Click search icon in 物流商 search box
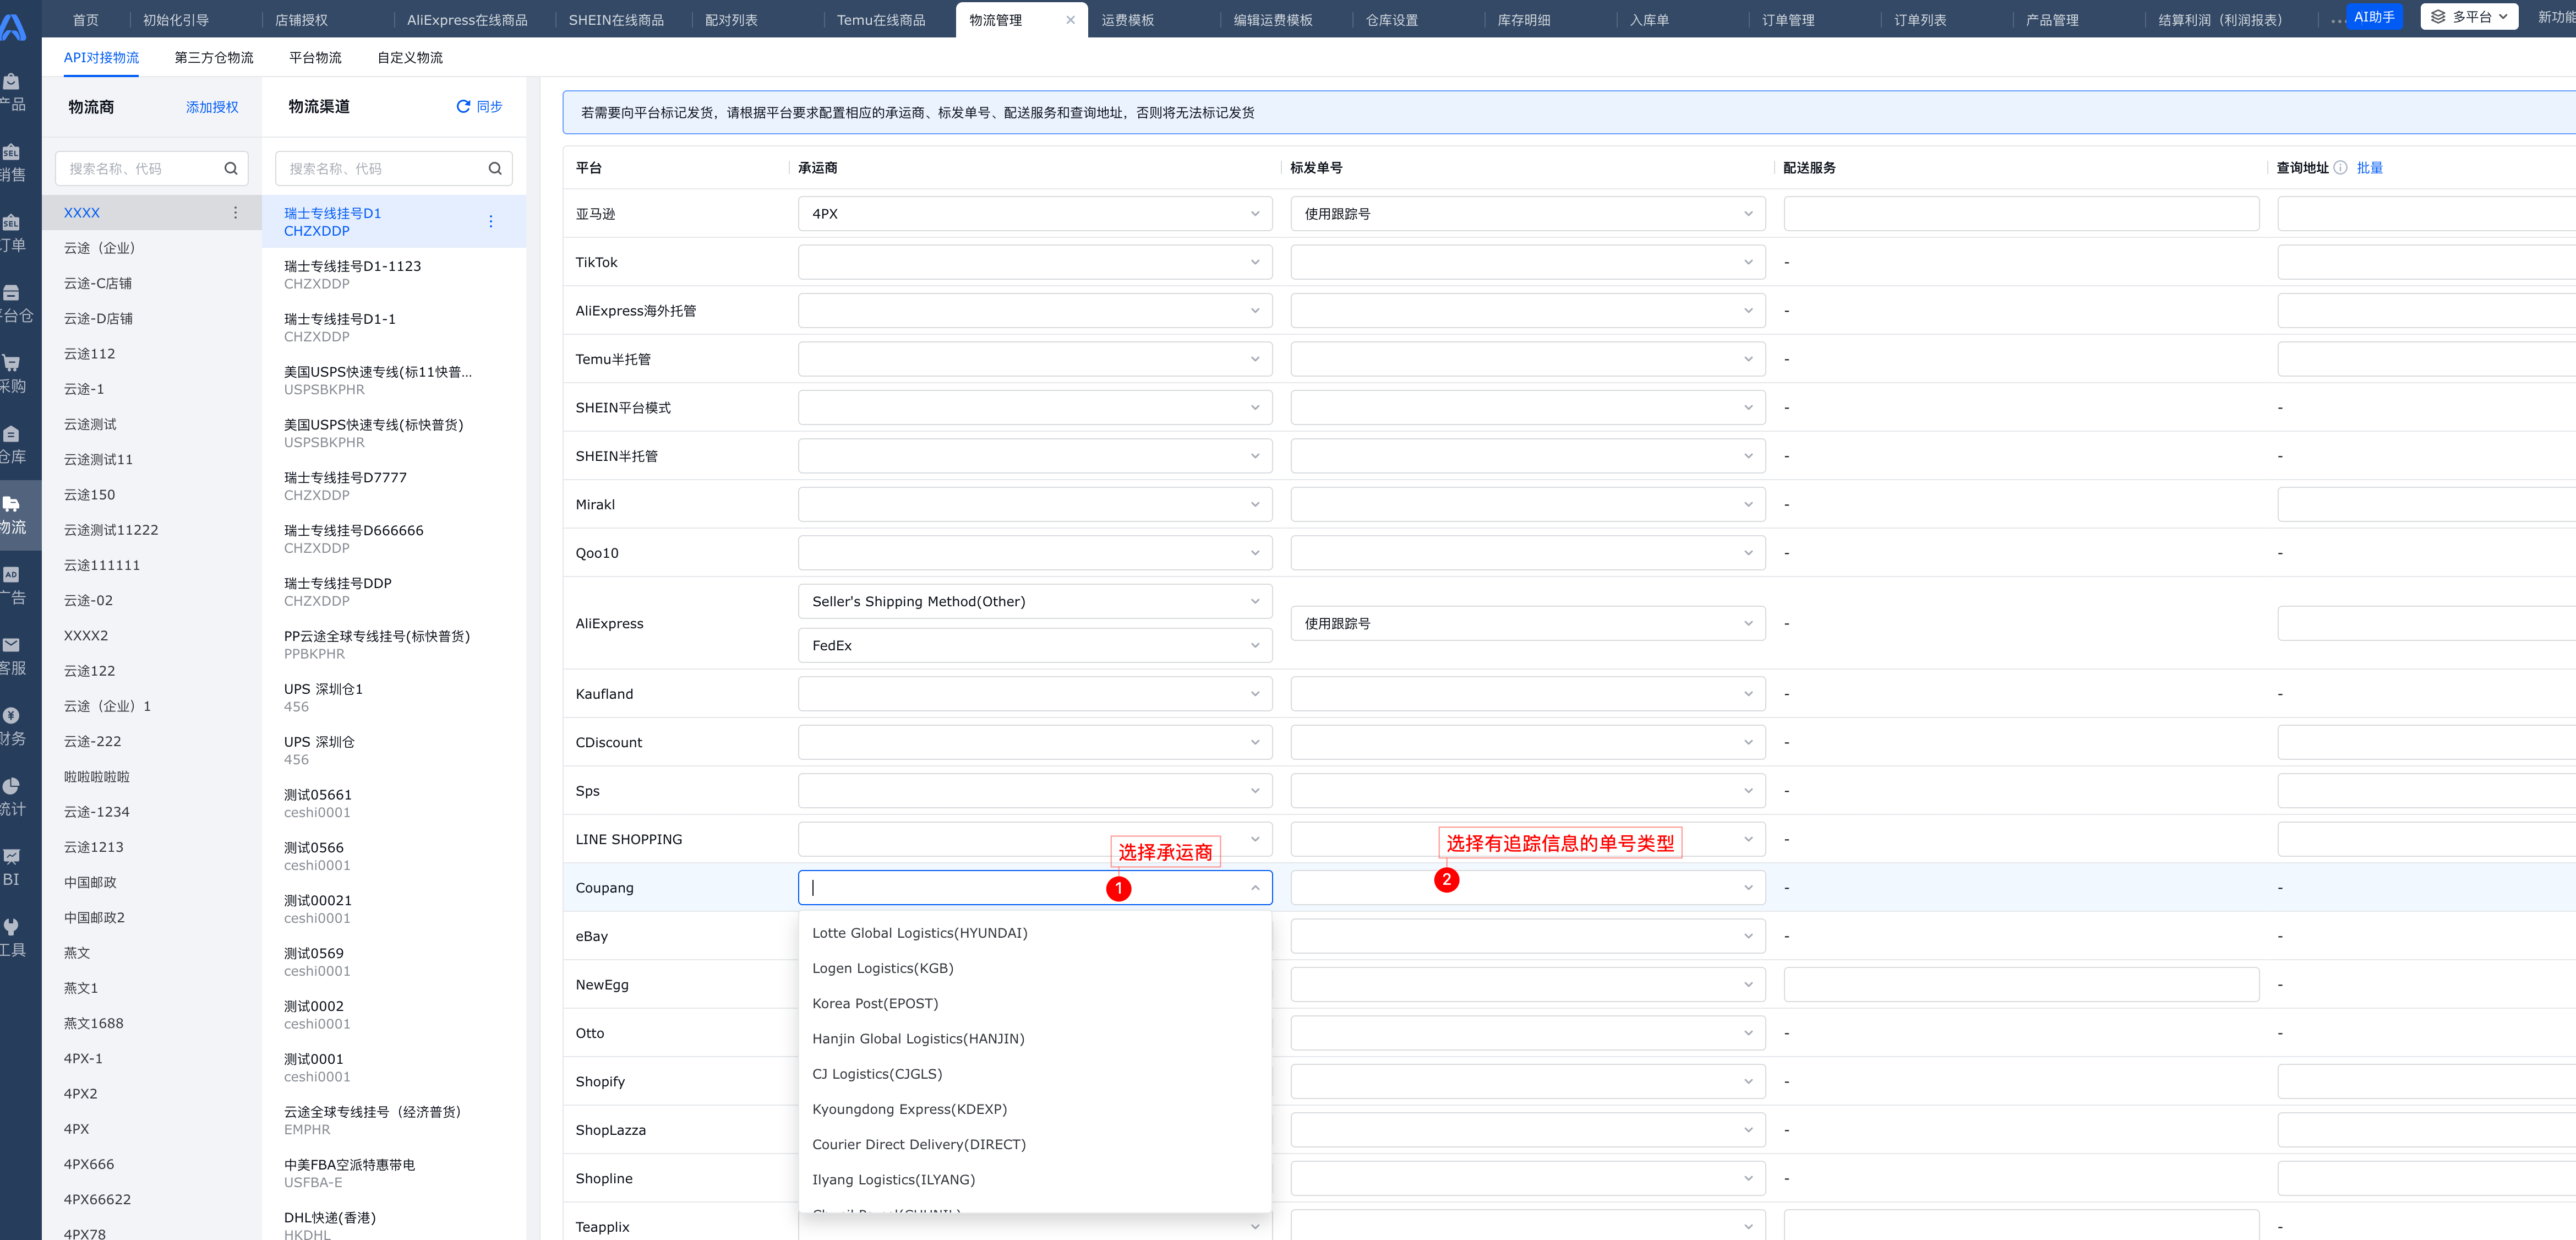Image resolution: width=2576 pixels, height=1240 pixels. [x=231, y=168]
